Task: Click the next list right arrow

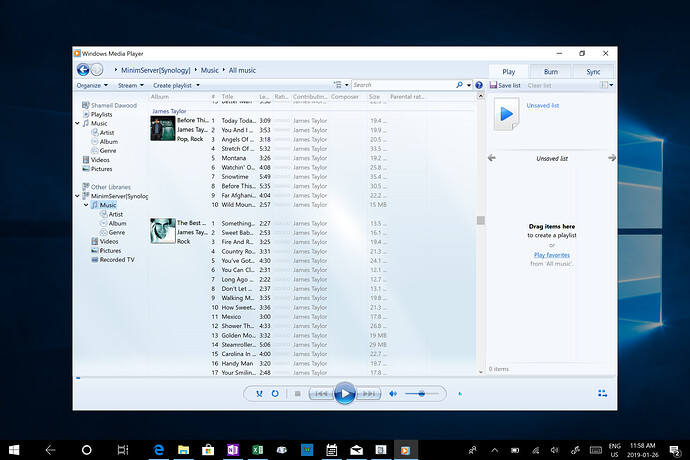Action: coord(612,158)
